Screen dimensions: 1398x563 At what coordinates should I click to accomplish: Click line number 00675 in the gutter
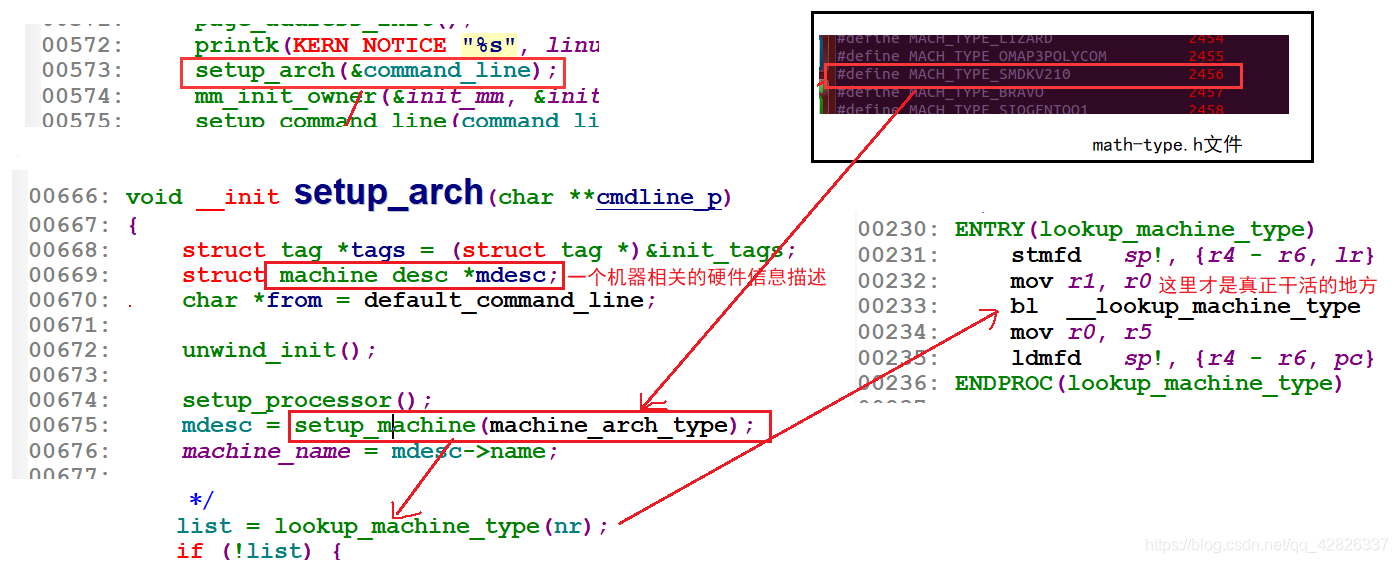tap(70, 426)
